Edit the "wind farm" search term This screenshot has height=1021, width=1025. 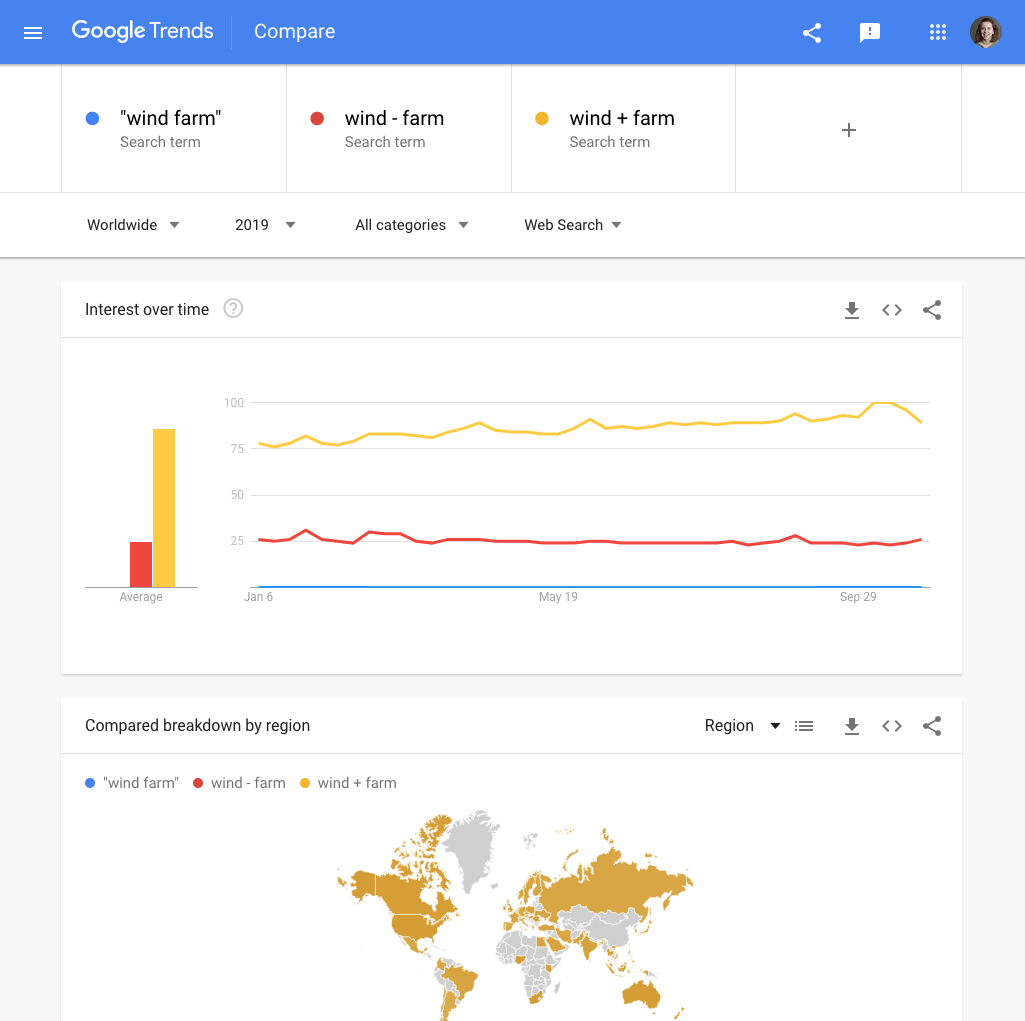tap(174, 129)
